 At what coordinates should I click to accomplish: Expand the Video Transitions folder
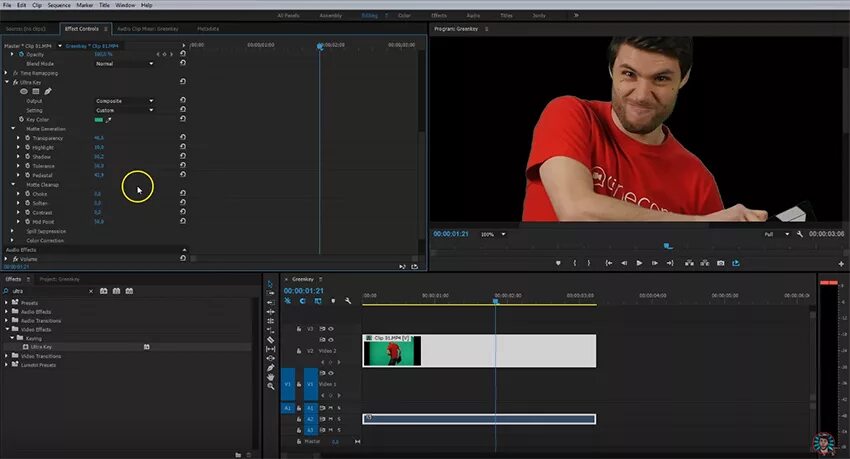point(7,356)
